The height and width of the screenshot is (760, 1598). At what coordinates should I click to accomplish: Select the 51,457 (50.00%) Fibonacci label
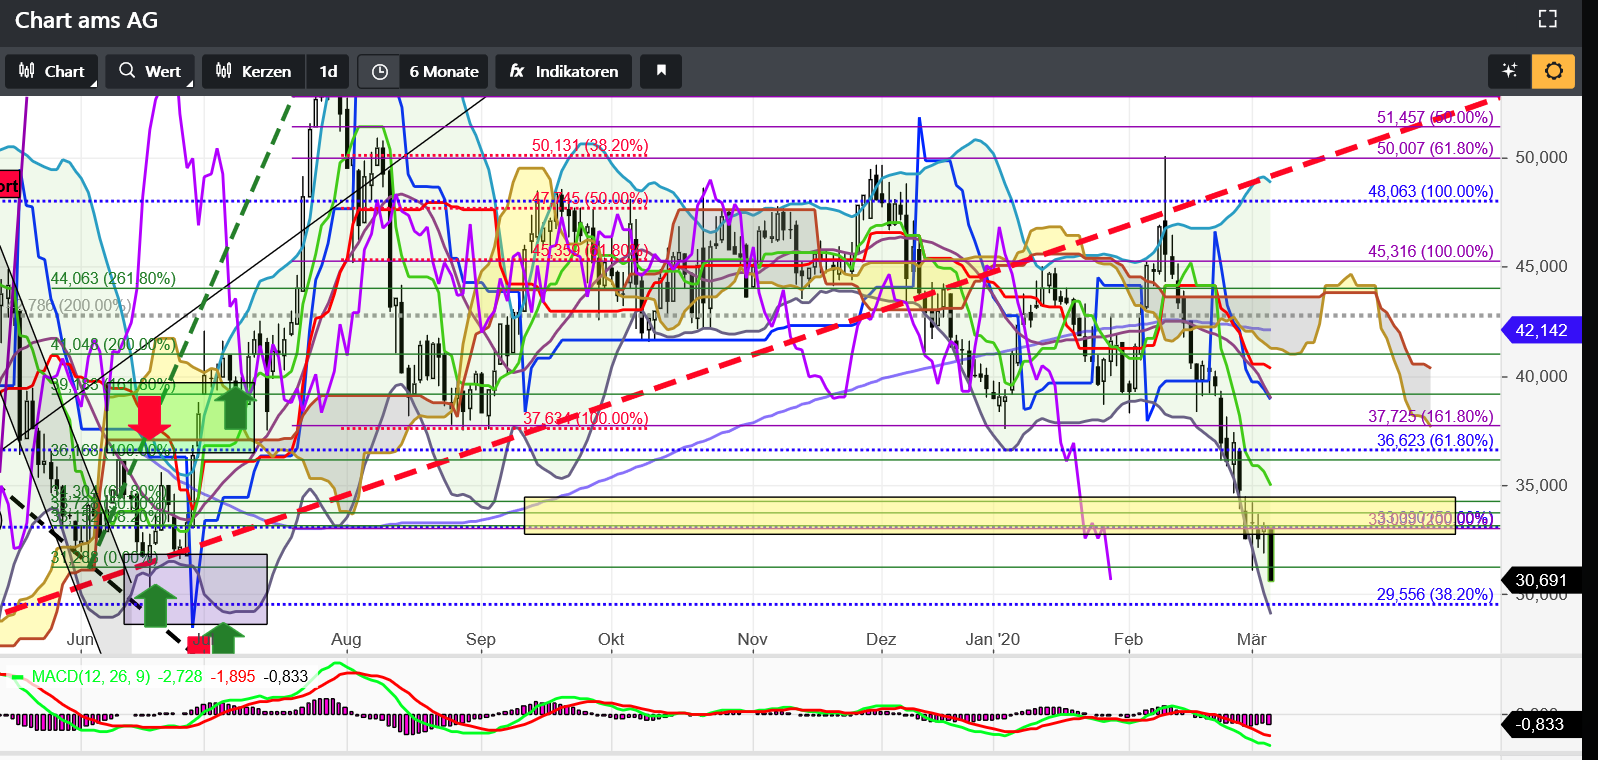tap(1435, 117)
